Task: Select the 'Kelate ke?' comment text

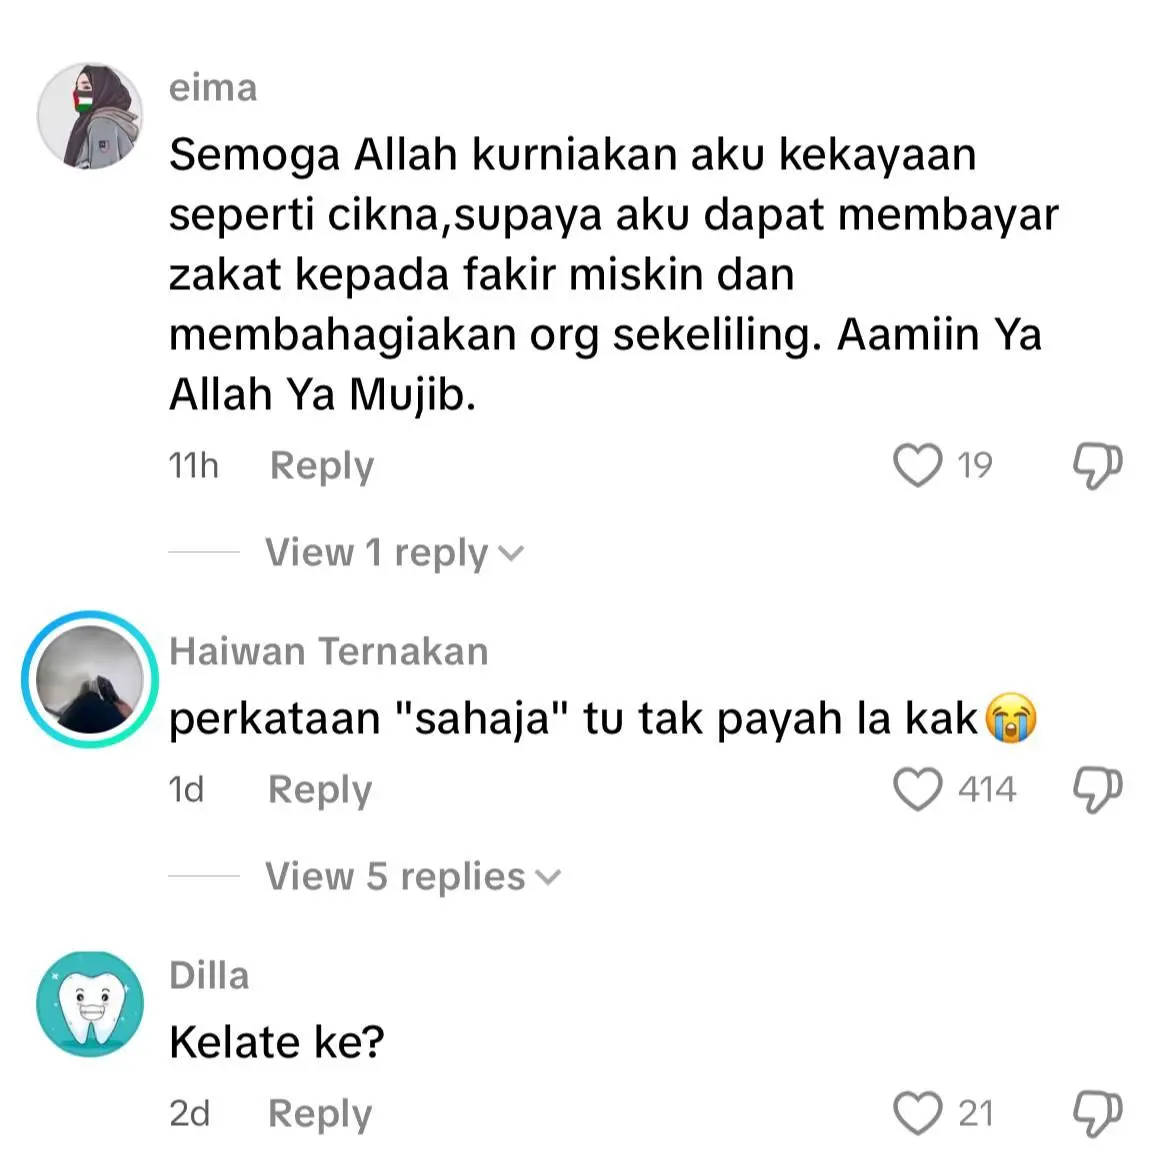Action: pos(277,1042)
